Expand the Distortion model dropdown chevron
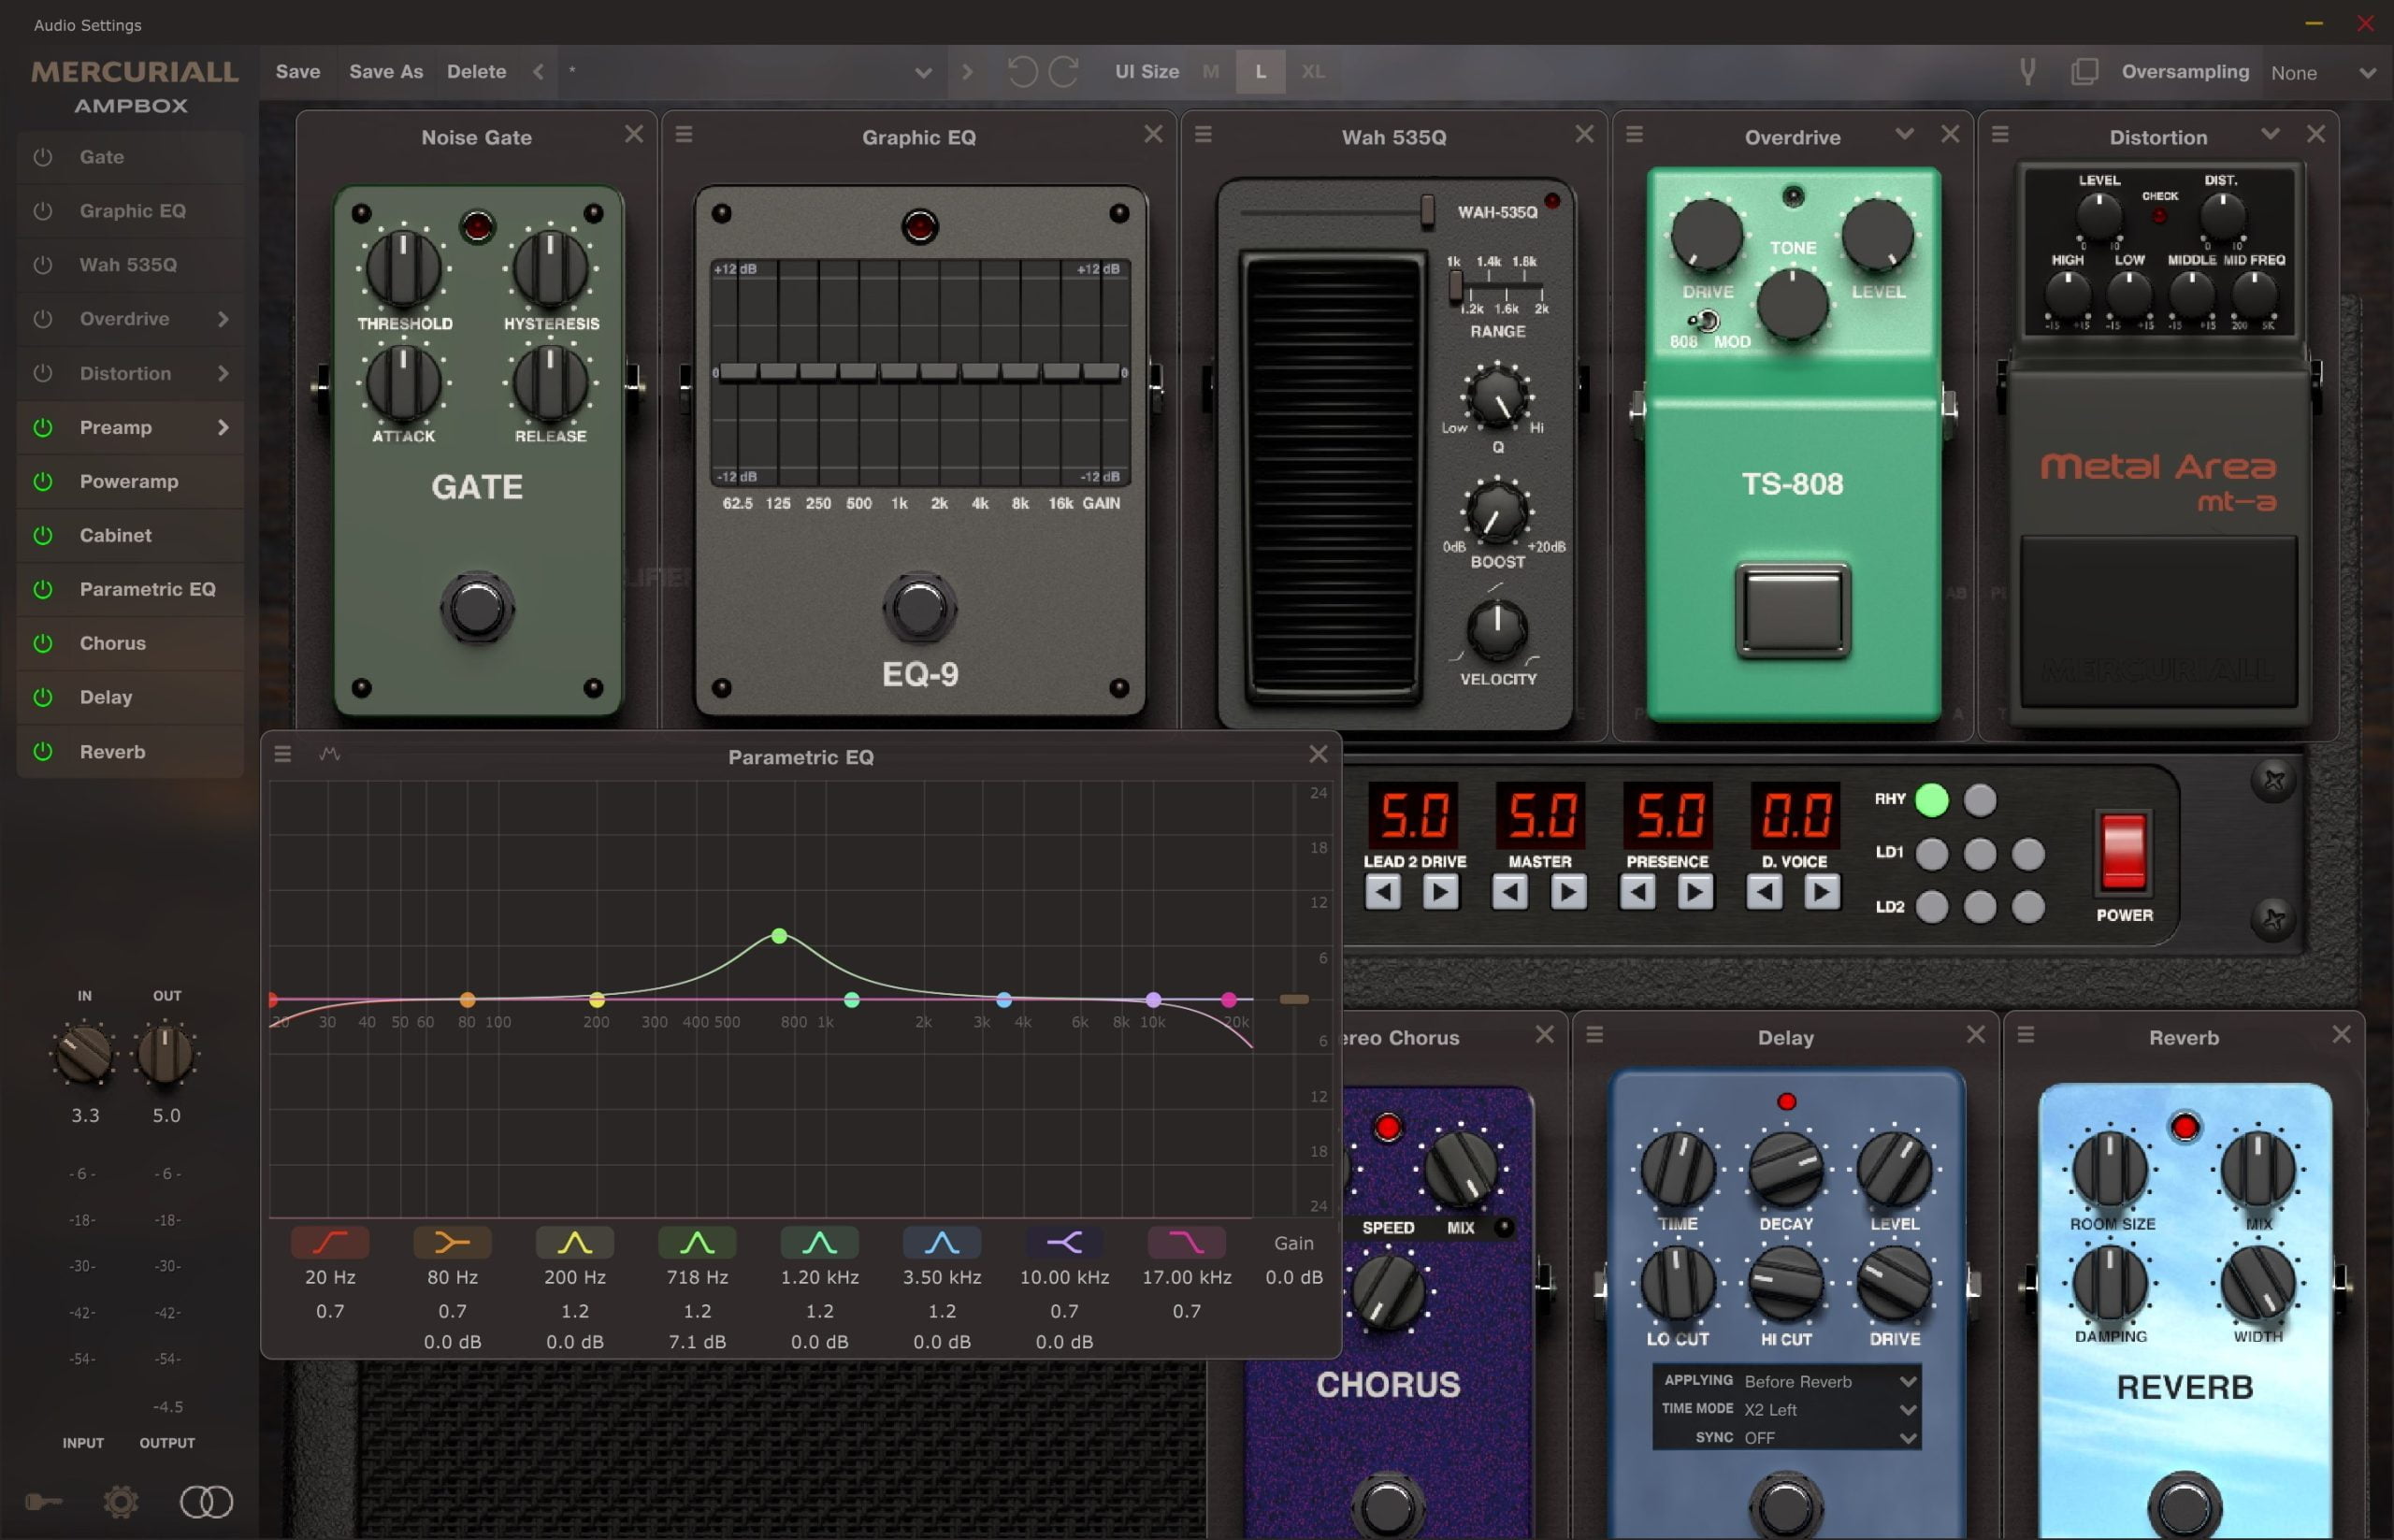The image size is (2394, 1540). 2270,134
